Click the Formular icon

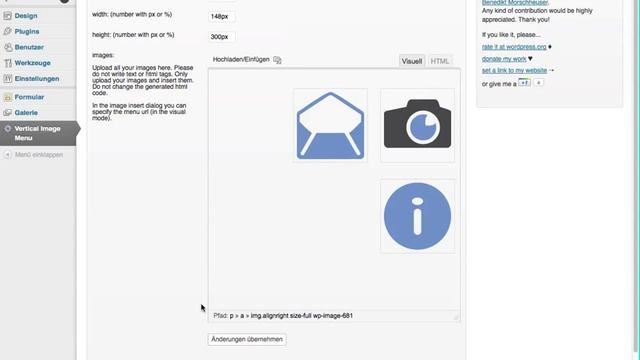[7, 97]
